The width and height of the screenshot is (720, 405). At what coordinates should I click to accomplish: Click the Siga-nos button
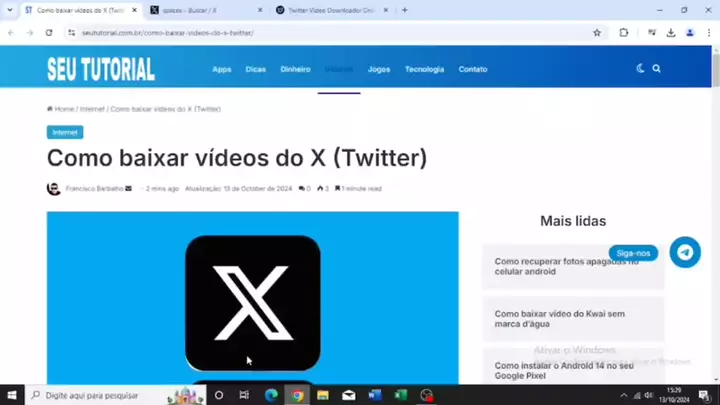633,253
